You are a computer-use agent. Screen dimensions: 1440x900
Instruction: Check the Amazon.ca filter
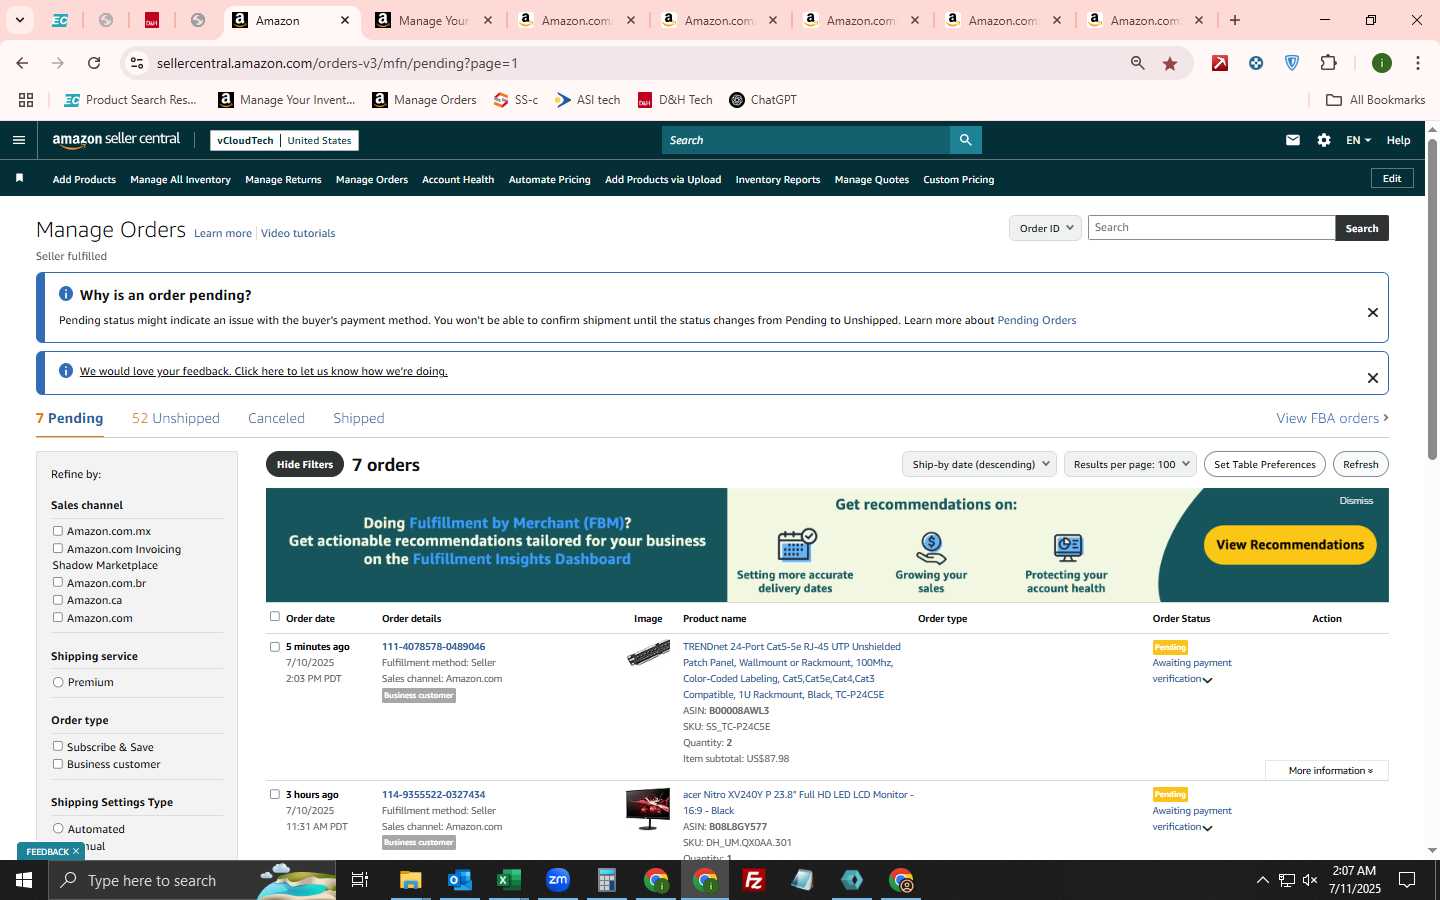point(58,600)
